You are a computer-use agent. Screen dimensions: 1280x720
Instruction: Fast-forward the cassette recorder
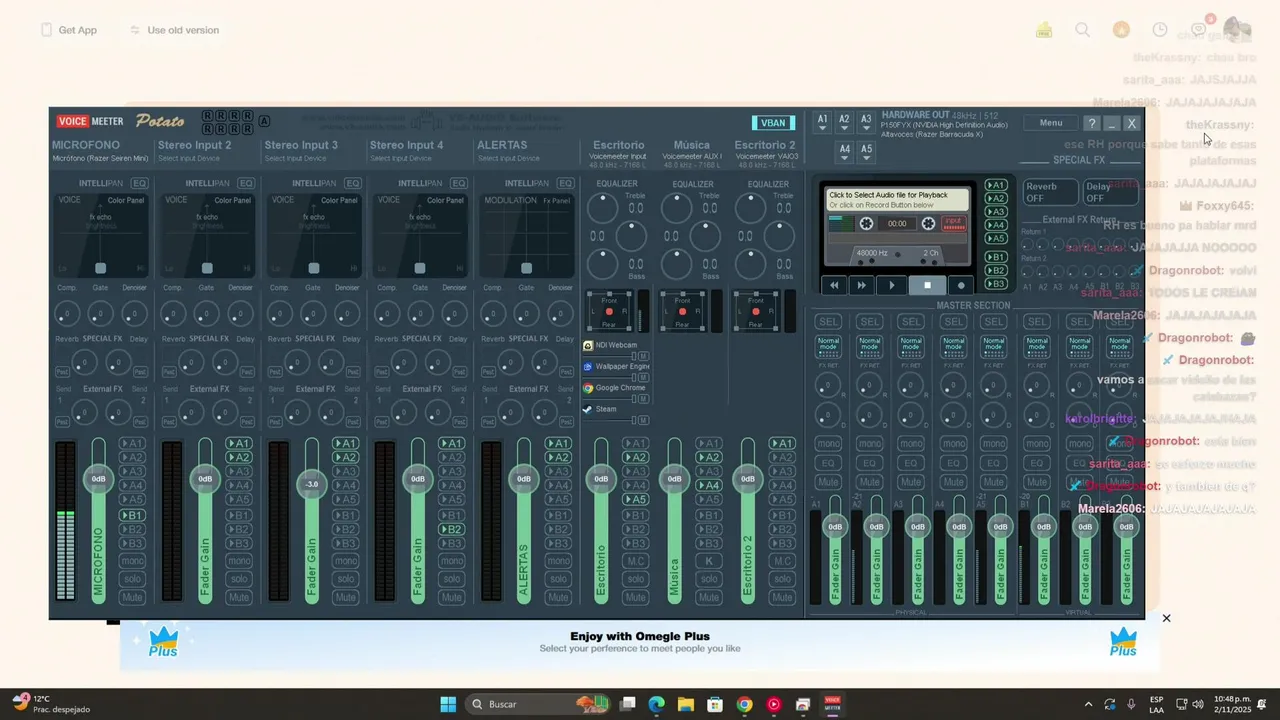[862, 285]
